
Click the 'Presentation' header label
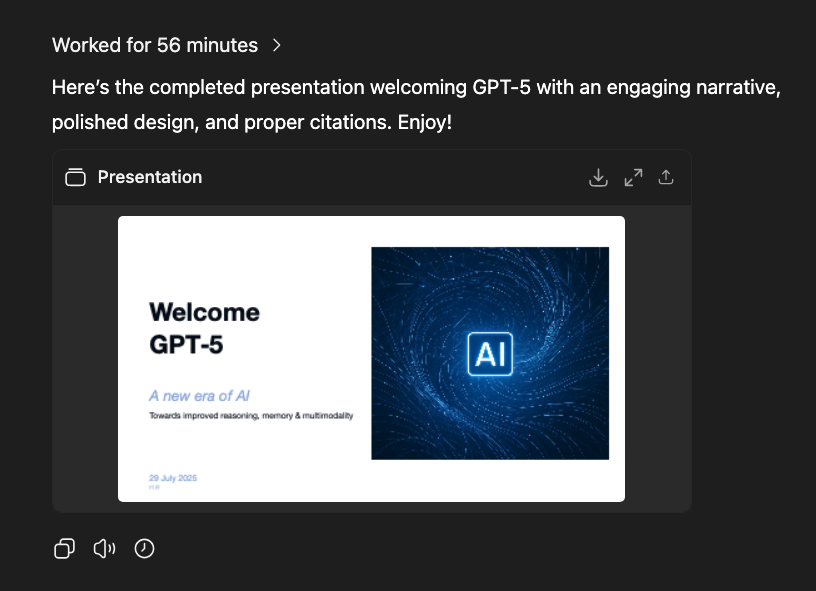coord(150,177)
